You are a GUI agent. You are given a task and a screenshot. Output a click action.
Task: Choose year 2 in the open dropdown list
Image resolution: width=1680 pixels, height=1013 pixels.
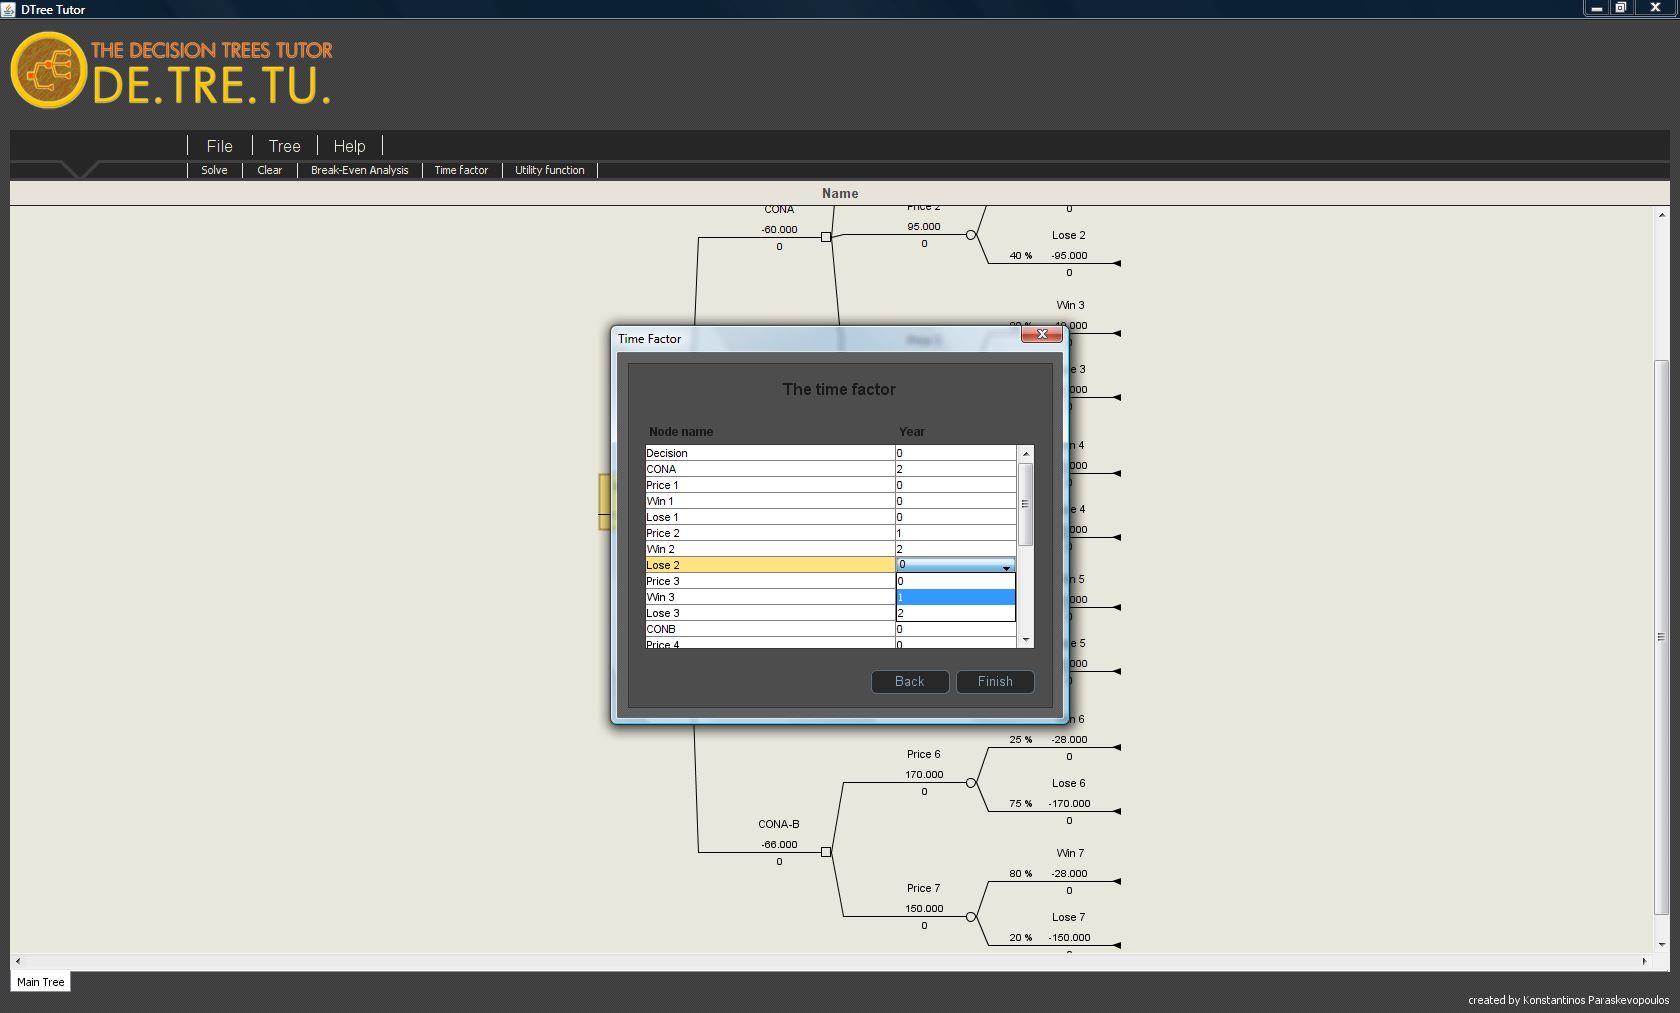pyautogui.click(x=955, y=613)
